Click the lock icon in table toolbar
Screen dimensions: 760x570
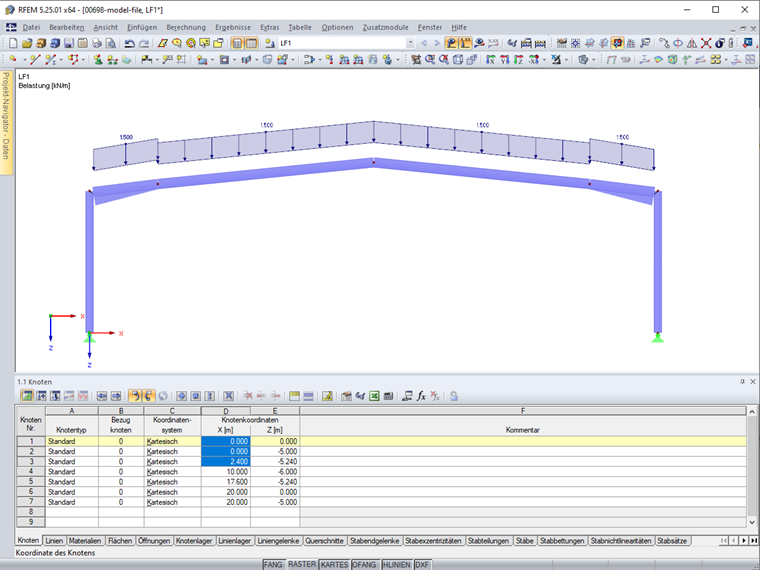[454, 396]
